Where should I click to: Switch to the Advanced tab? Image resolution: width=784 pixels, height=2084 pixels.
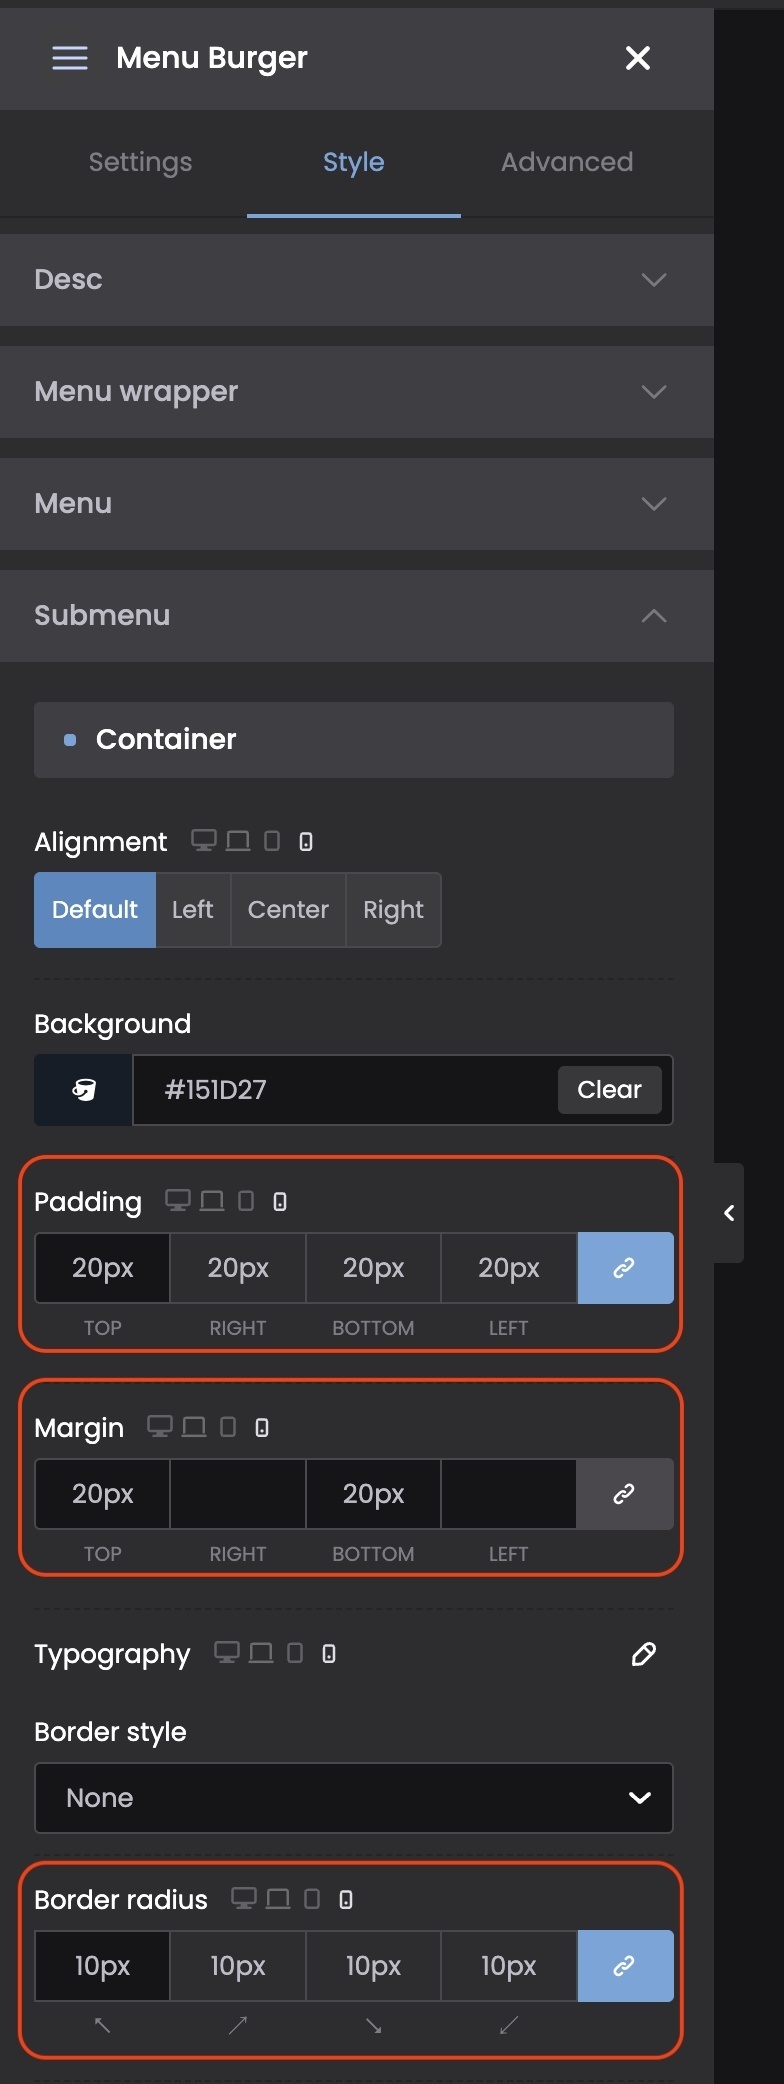(567, 162)
